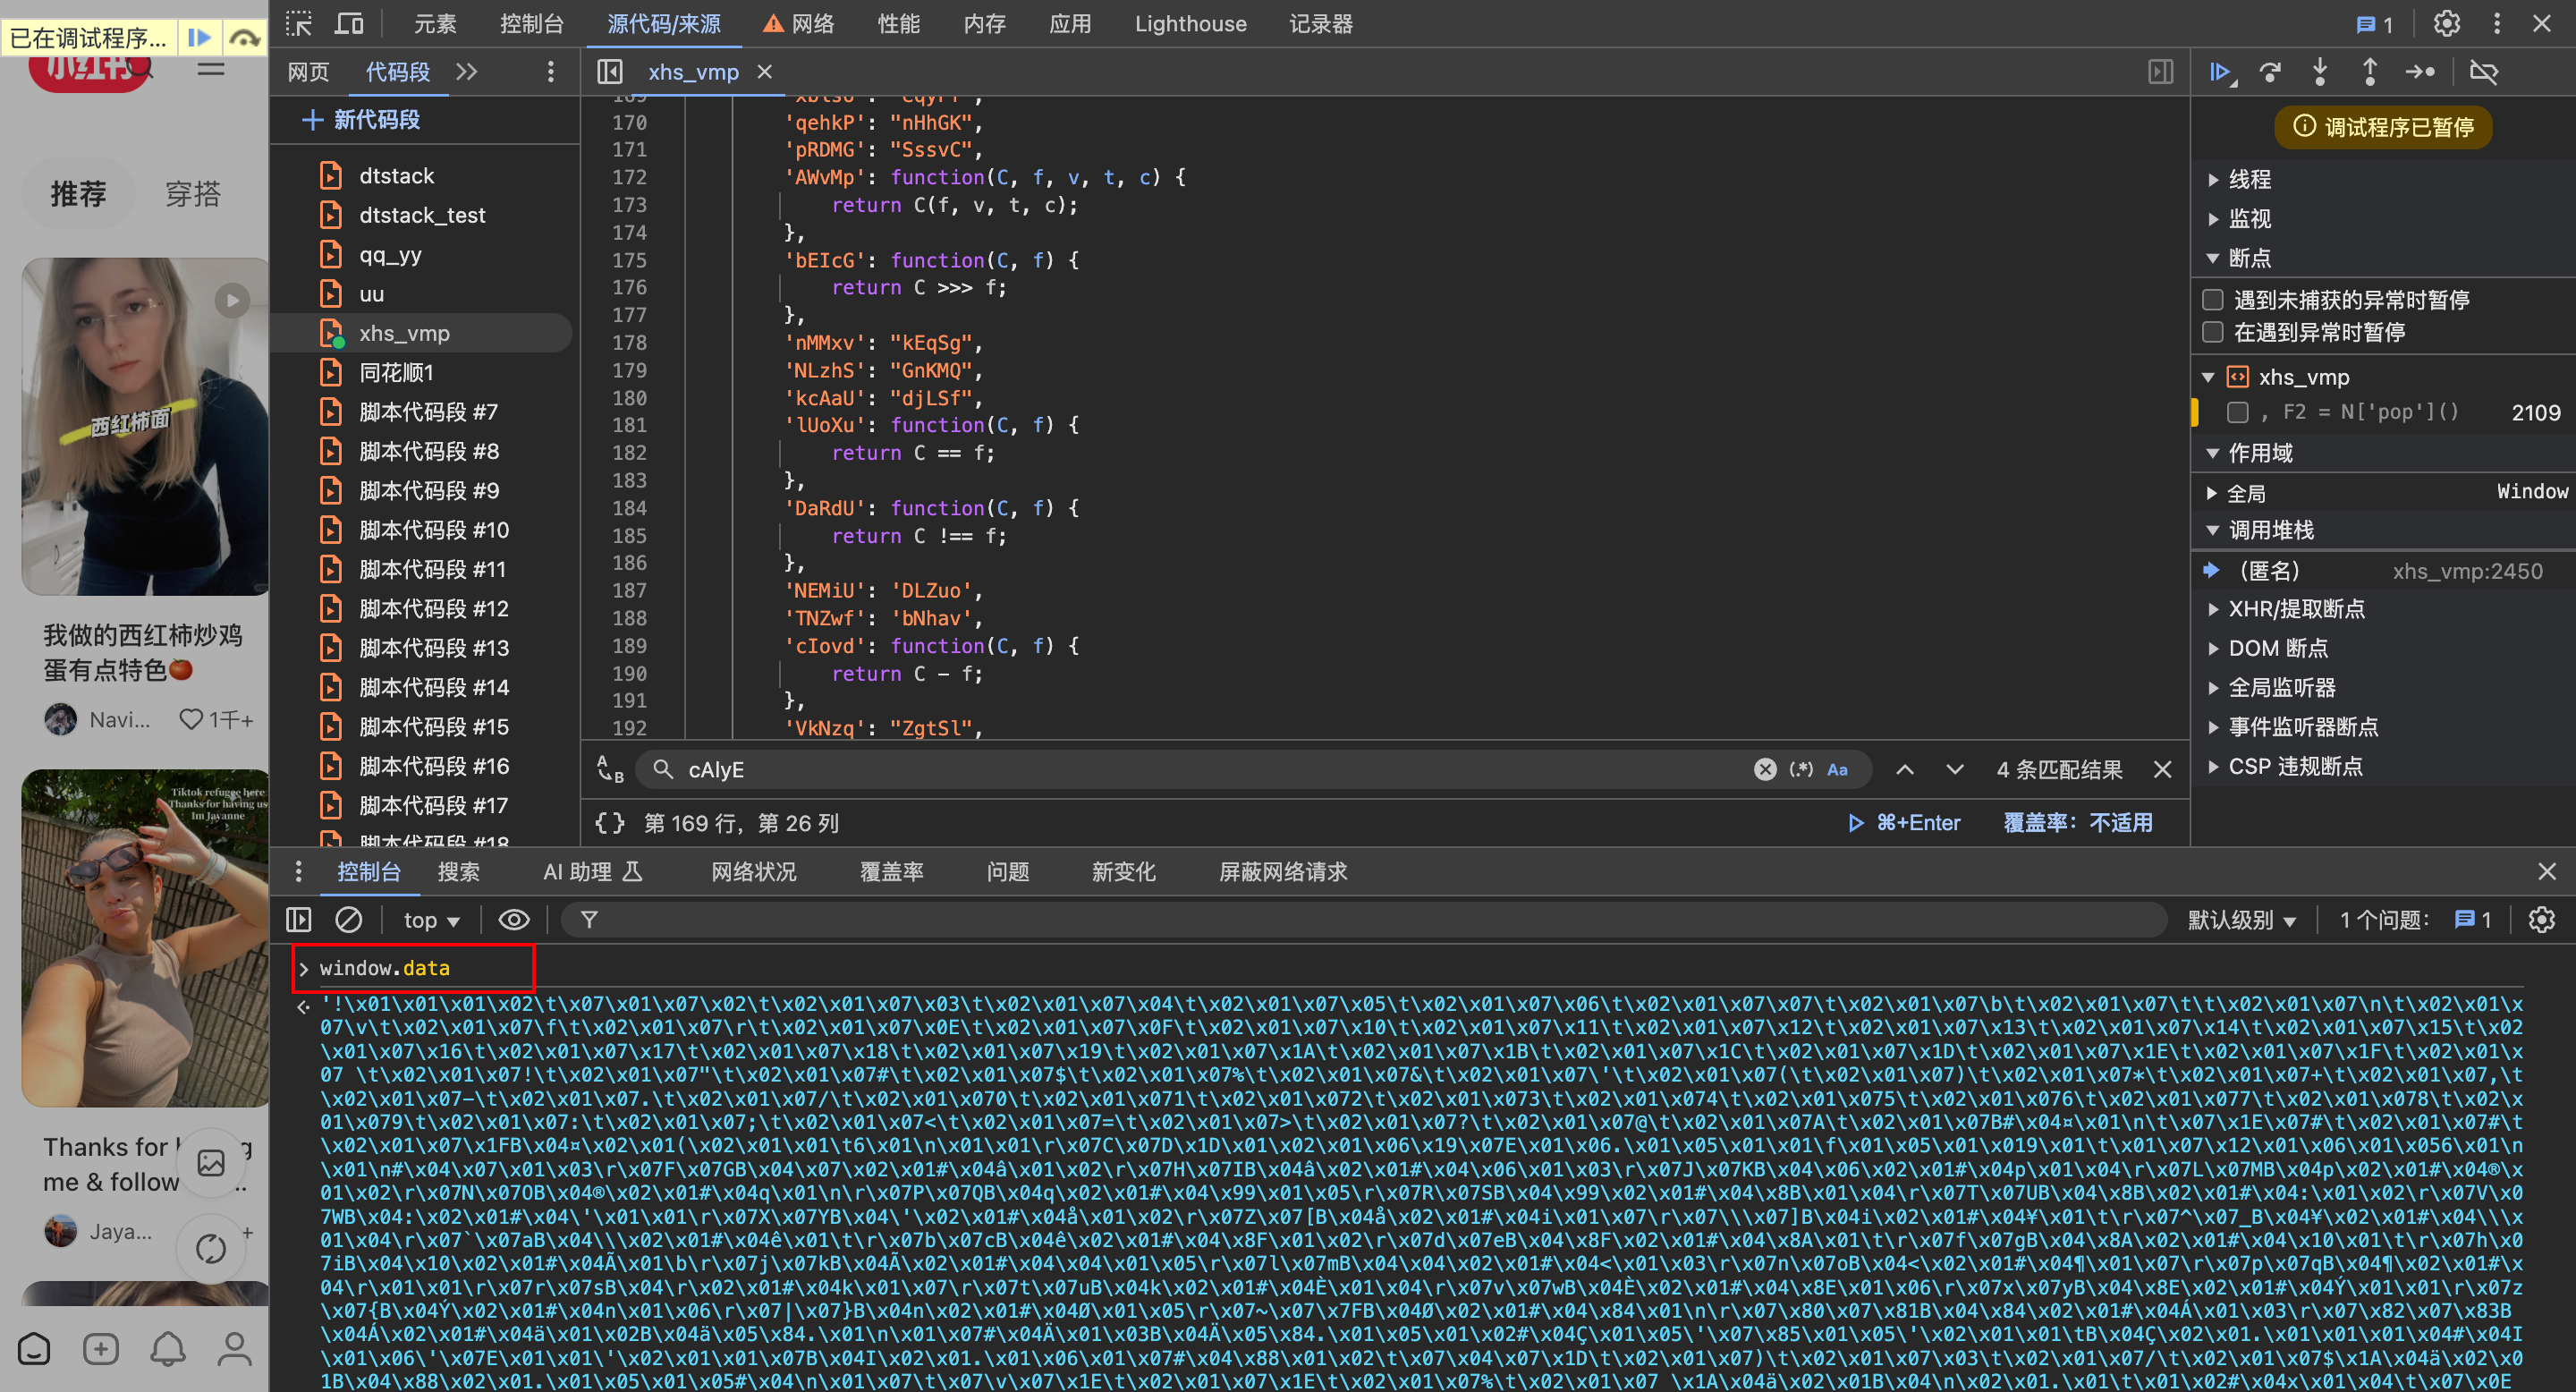Expand the XHR/提取断点 section
Image resolution: width=2576 pixels, height=1392 pixels.
click(2295, 609)
